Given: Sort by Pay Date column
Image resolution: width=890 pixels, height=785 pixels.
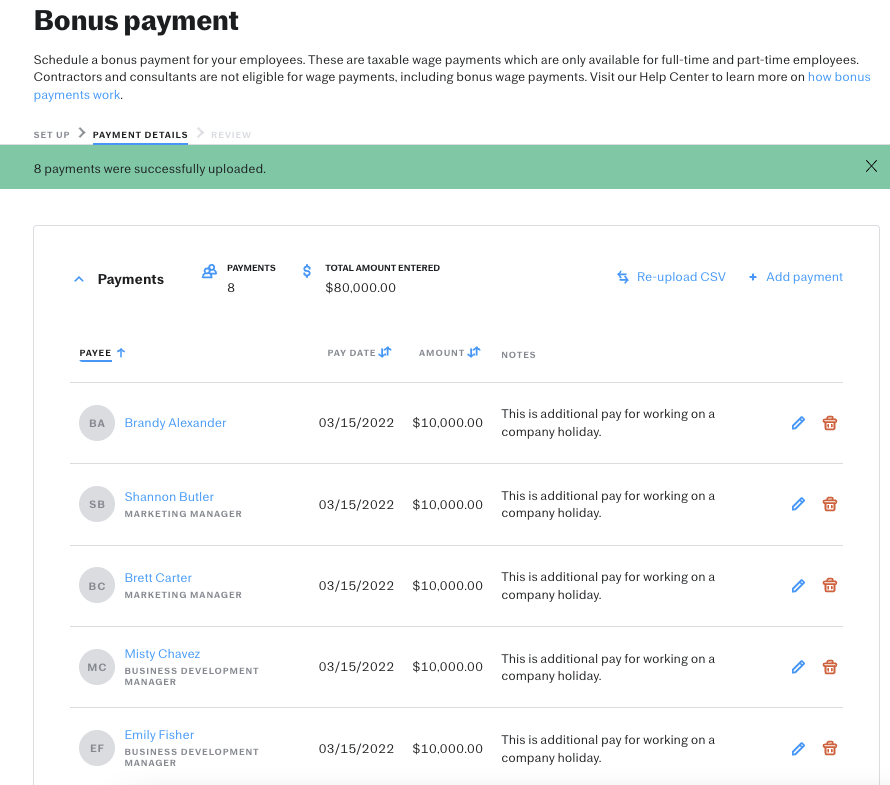Looking at the screenshot, I should [x=359, y=352].
